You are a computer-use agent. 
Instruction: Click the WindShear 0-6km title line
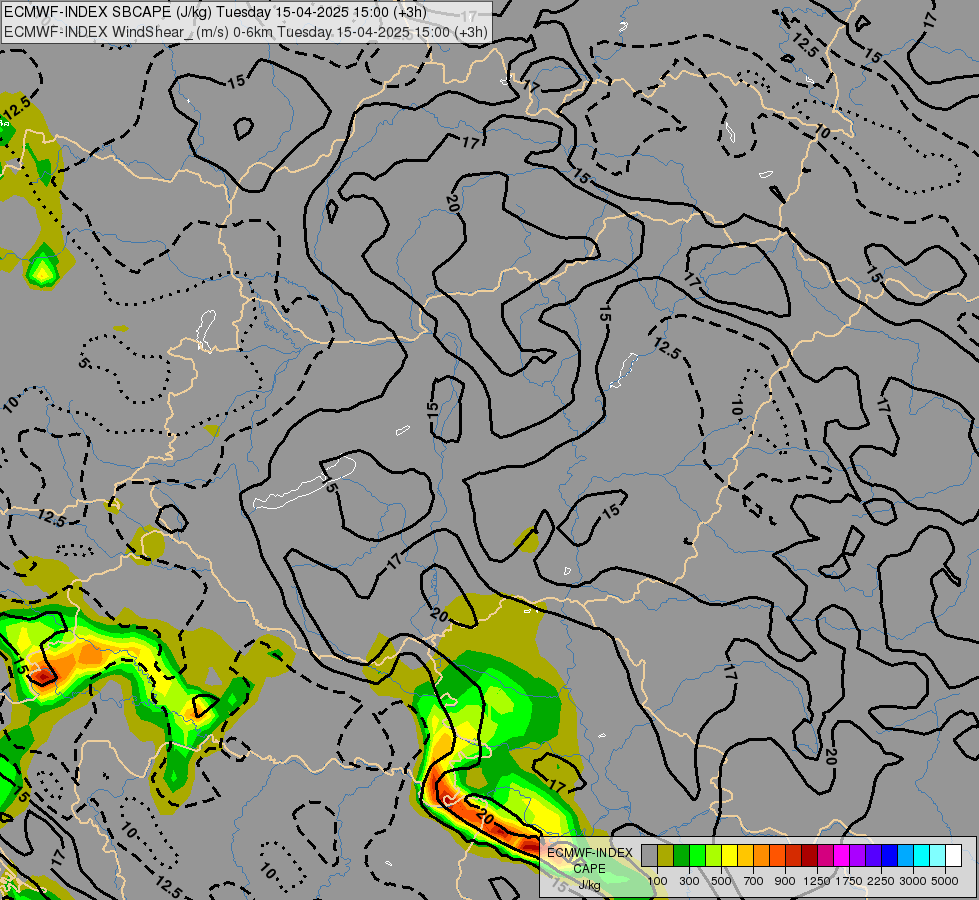(x=245, y=31)
